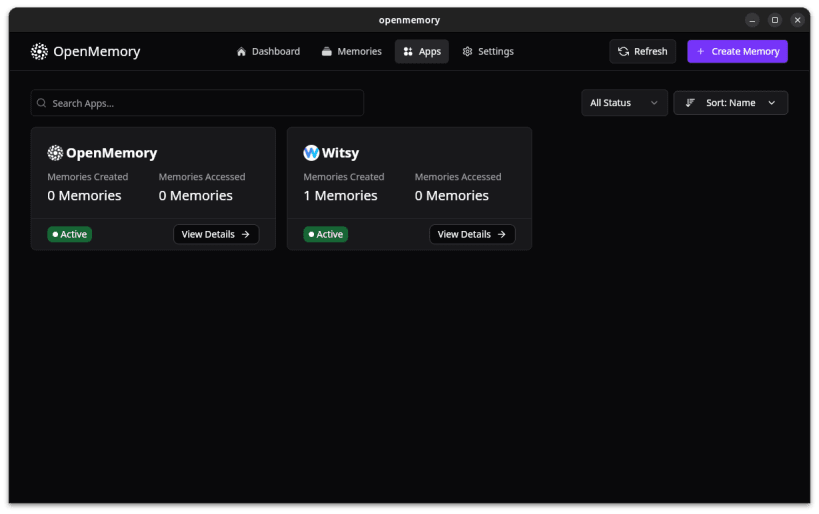View Details of the Witsy app
This screenshot has height=514, width=819.
click(x=472, y=234)
